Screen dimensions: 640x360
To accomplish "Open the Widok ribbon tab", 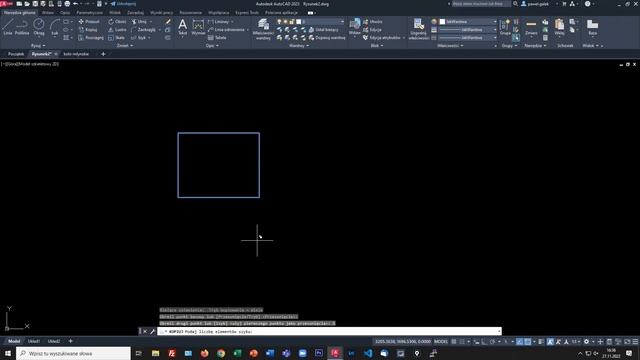I will tap(115, 13).
